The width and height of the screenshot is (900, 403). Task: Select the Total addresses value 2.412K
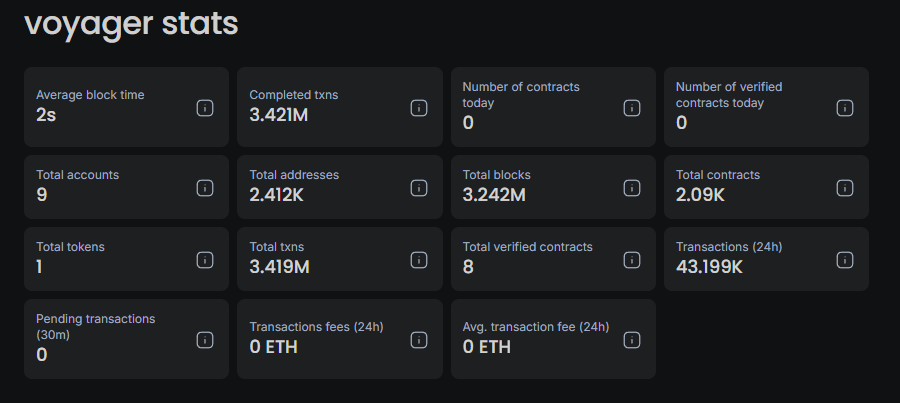coord(278,195)
